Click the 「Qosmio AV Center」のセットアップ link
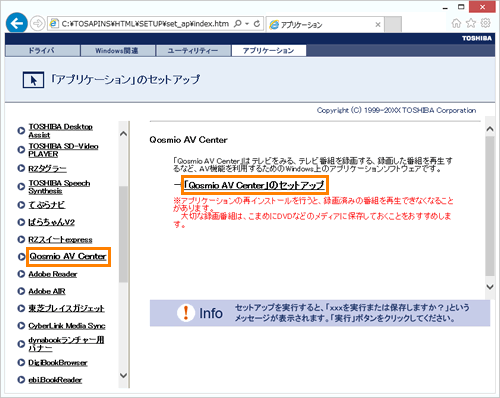This screenshot has height=398, width=500. (x=254, y=185)
